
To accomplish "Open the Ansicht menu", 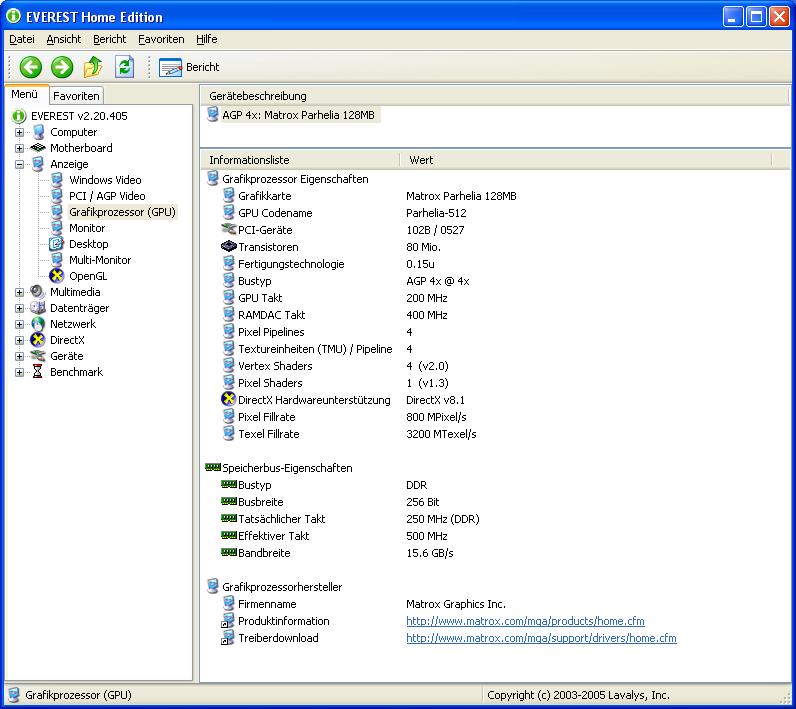I will click(63, 39).
